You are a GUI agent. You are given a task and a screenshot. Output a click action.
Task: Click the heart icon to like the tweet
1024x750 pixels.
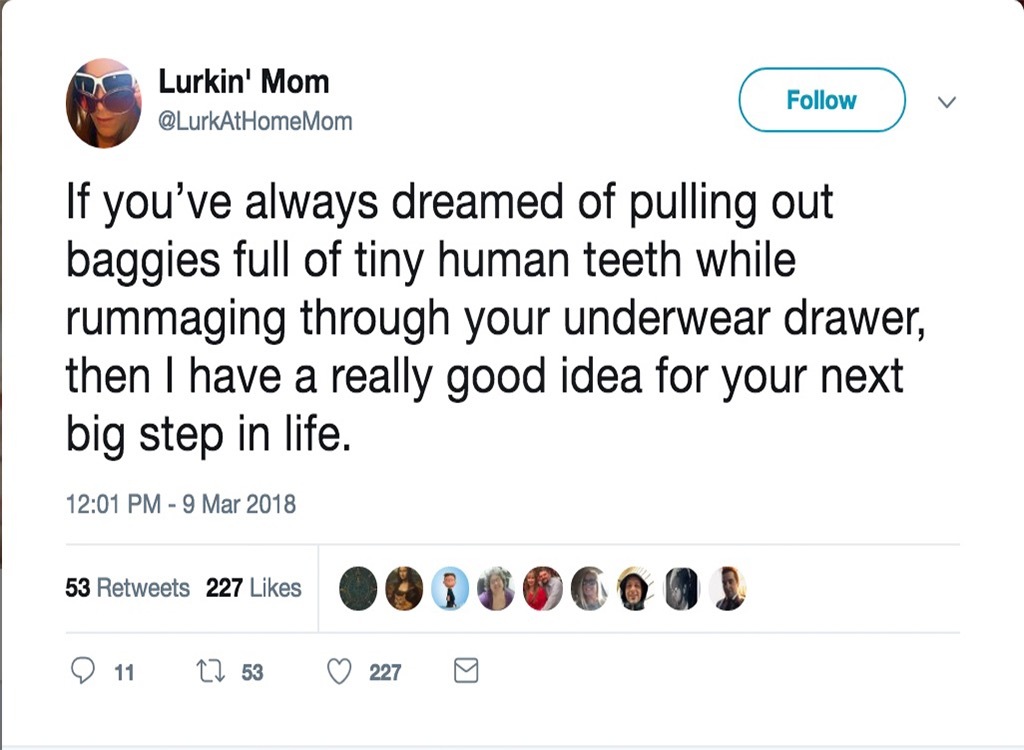click(x=340, y=671)
